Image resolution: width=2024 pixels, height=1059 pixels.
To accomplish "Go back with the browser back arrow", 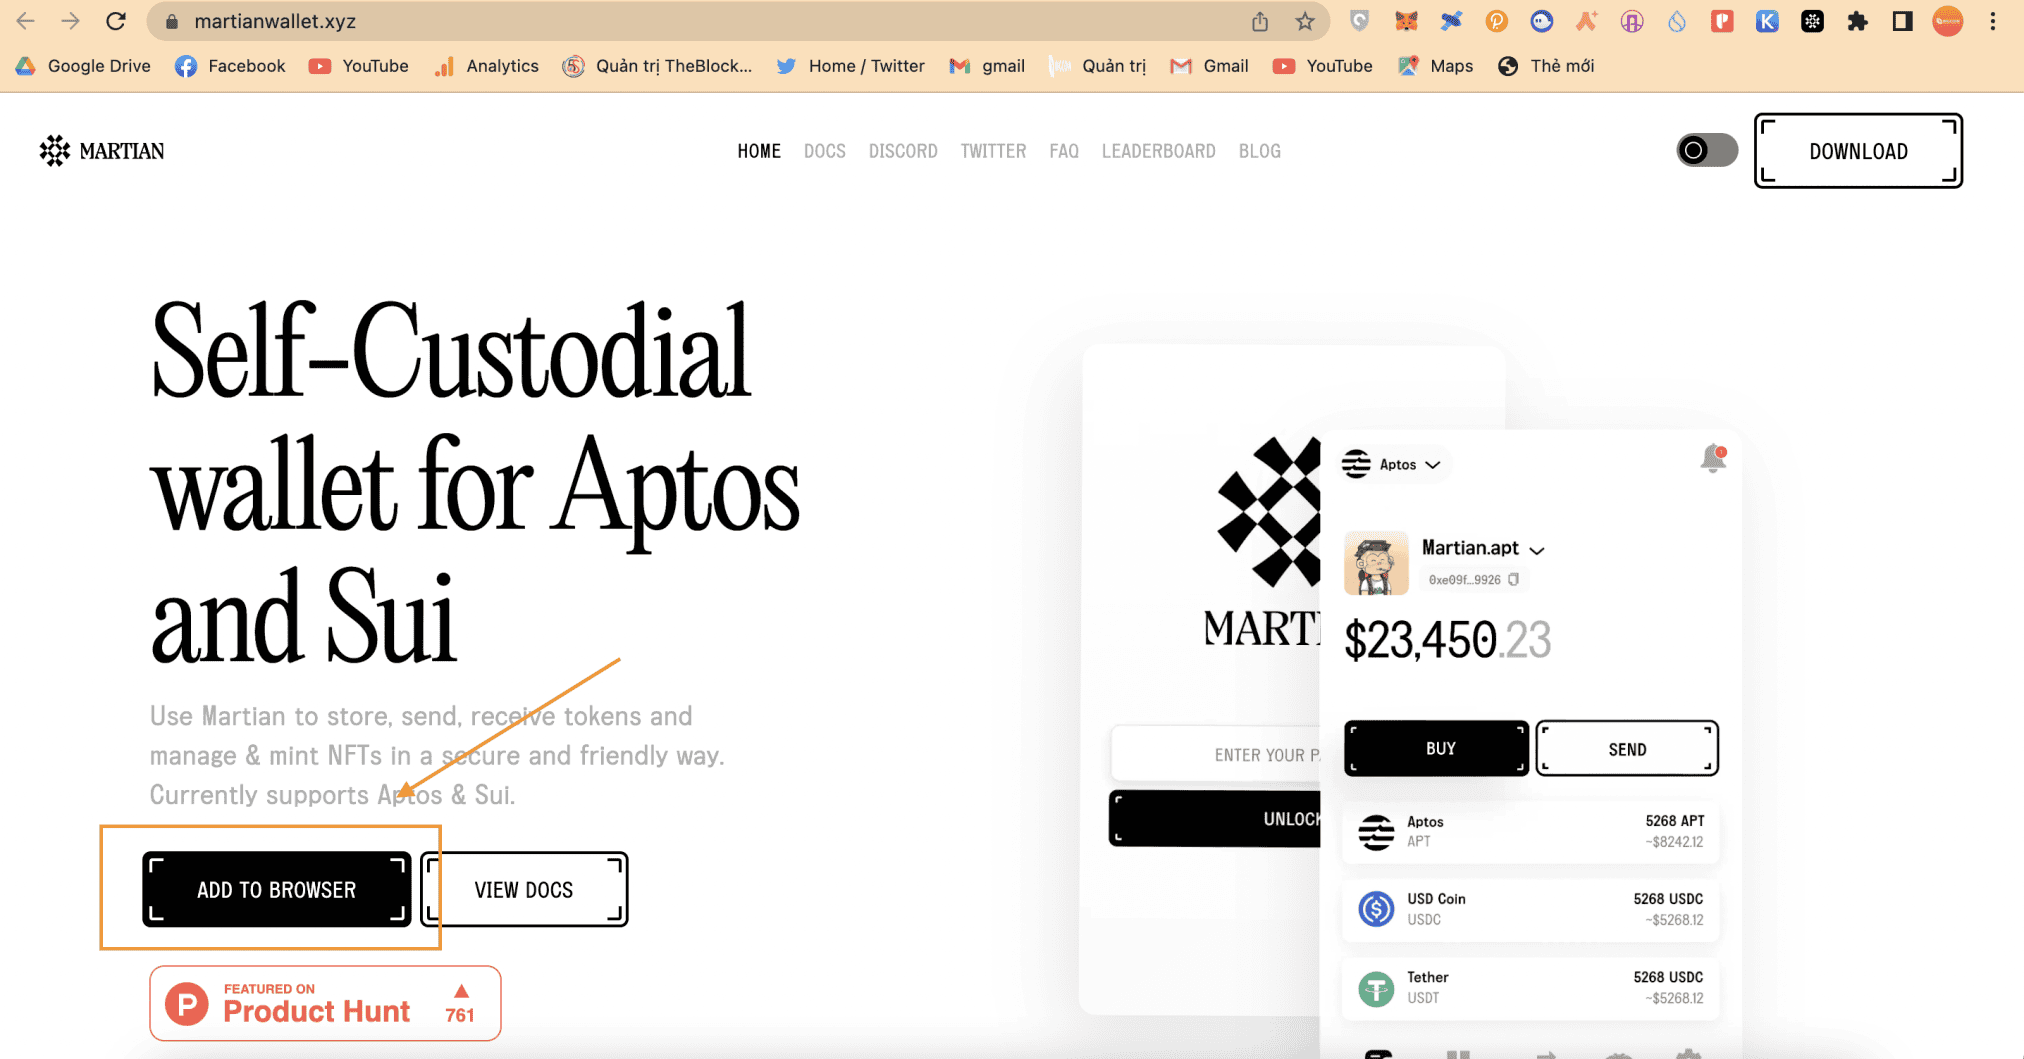I will tap(25, 21).
